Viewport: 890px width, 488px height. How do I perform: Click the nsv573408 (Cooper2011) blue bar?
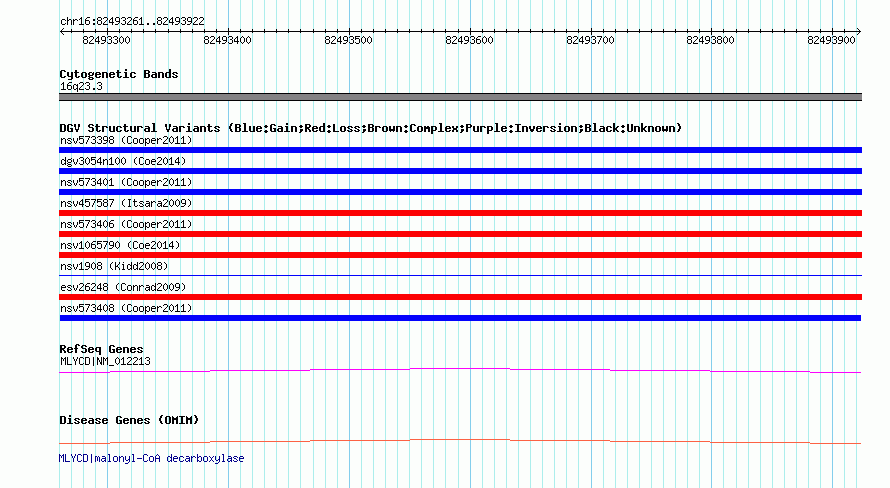(x=460, y=318)
